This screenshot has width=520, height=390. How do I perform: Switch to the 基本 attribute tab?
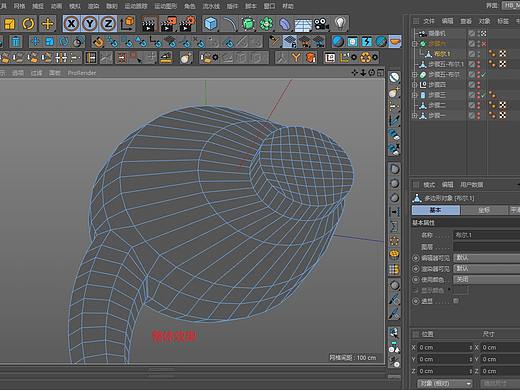(x=436, y=210)
